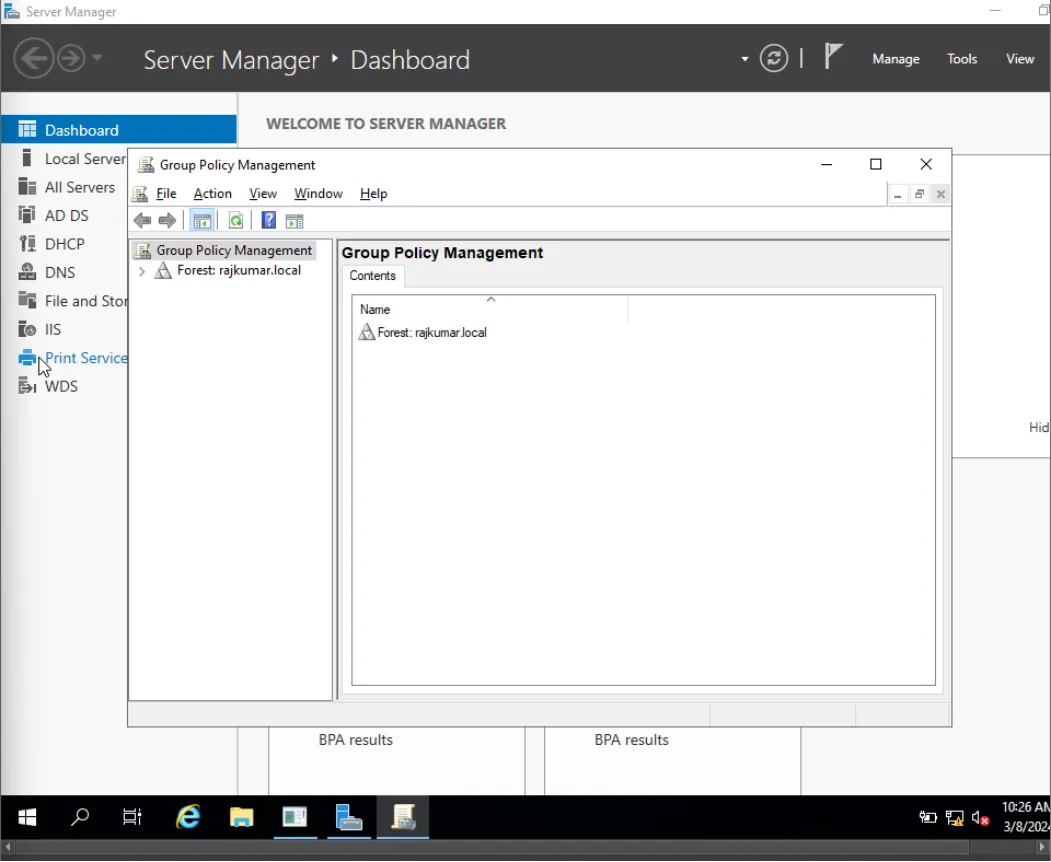Click Group Policy Management taskbar icon
The width and height of the screenshot is (1051, 862).
click(403, 817)
